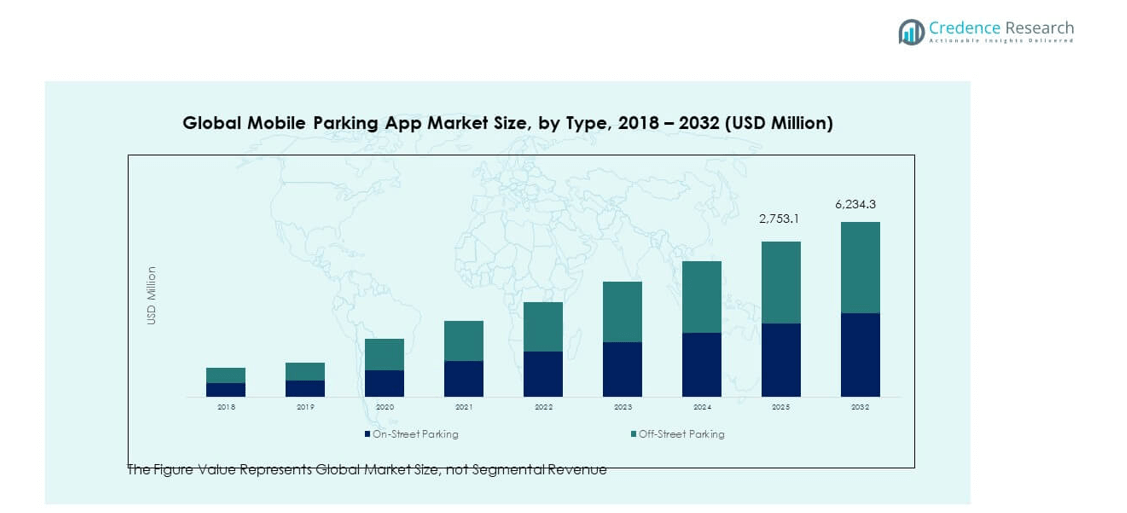Select the On-Street Parking legend label
Image resolution: width=1127 pixels, height=513 pixels.
415,434
